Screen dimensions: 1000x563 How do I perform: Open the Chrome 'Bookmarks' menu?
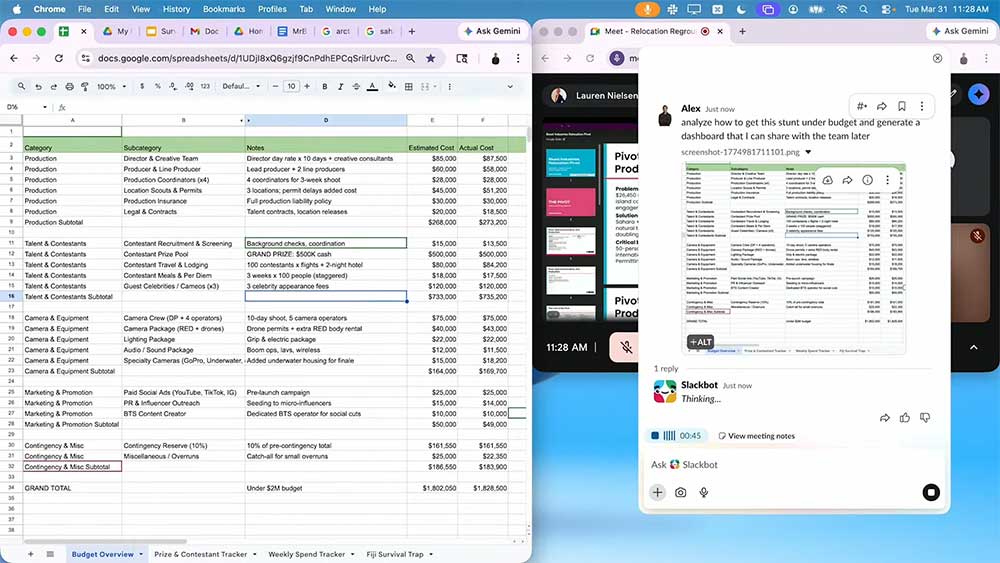(x=224, y=9)
